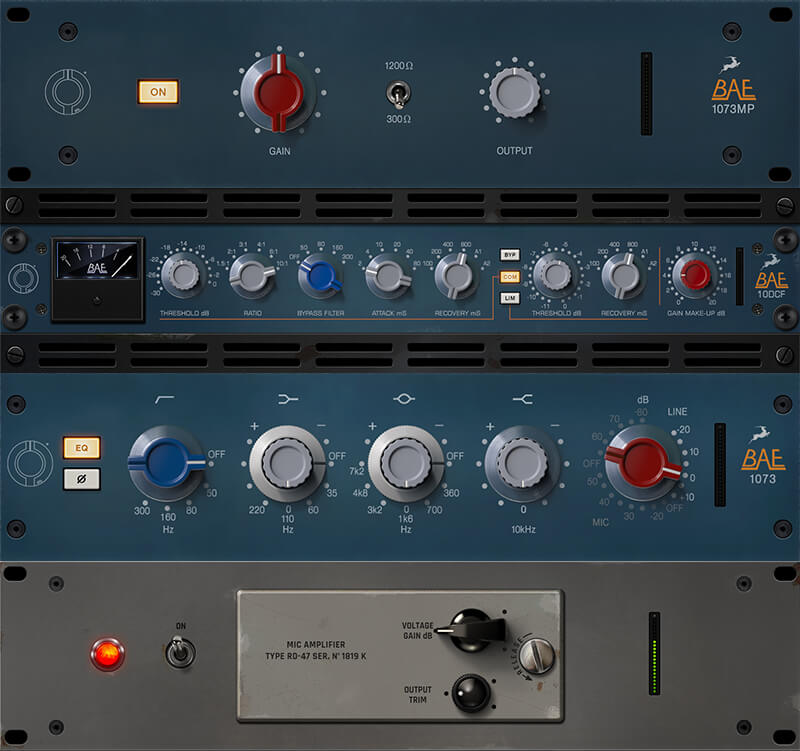The width and height of the screenshot is (800, 751).
Task: Click the limiter RECOVERY mS knob beside GAIN MAKE-UP
Action: click(623, 276)
